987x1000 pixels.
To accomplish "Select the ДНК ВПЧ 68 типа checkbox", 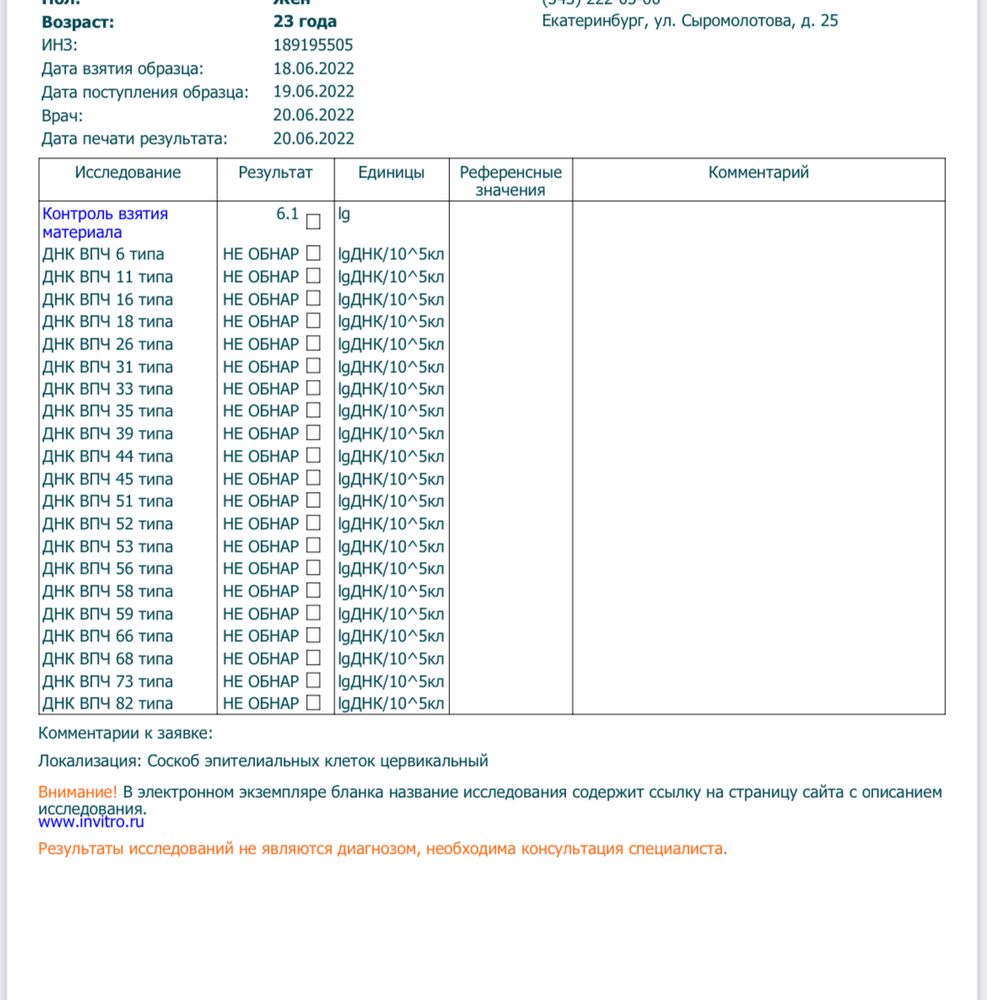I will pos(313,658).
